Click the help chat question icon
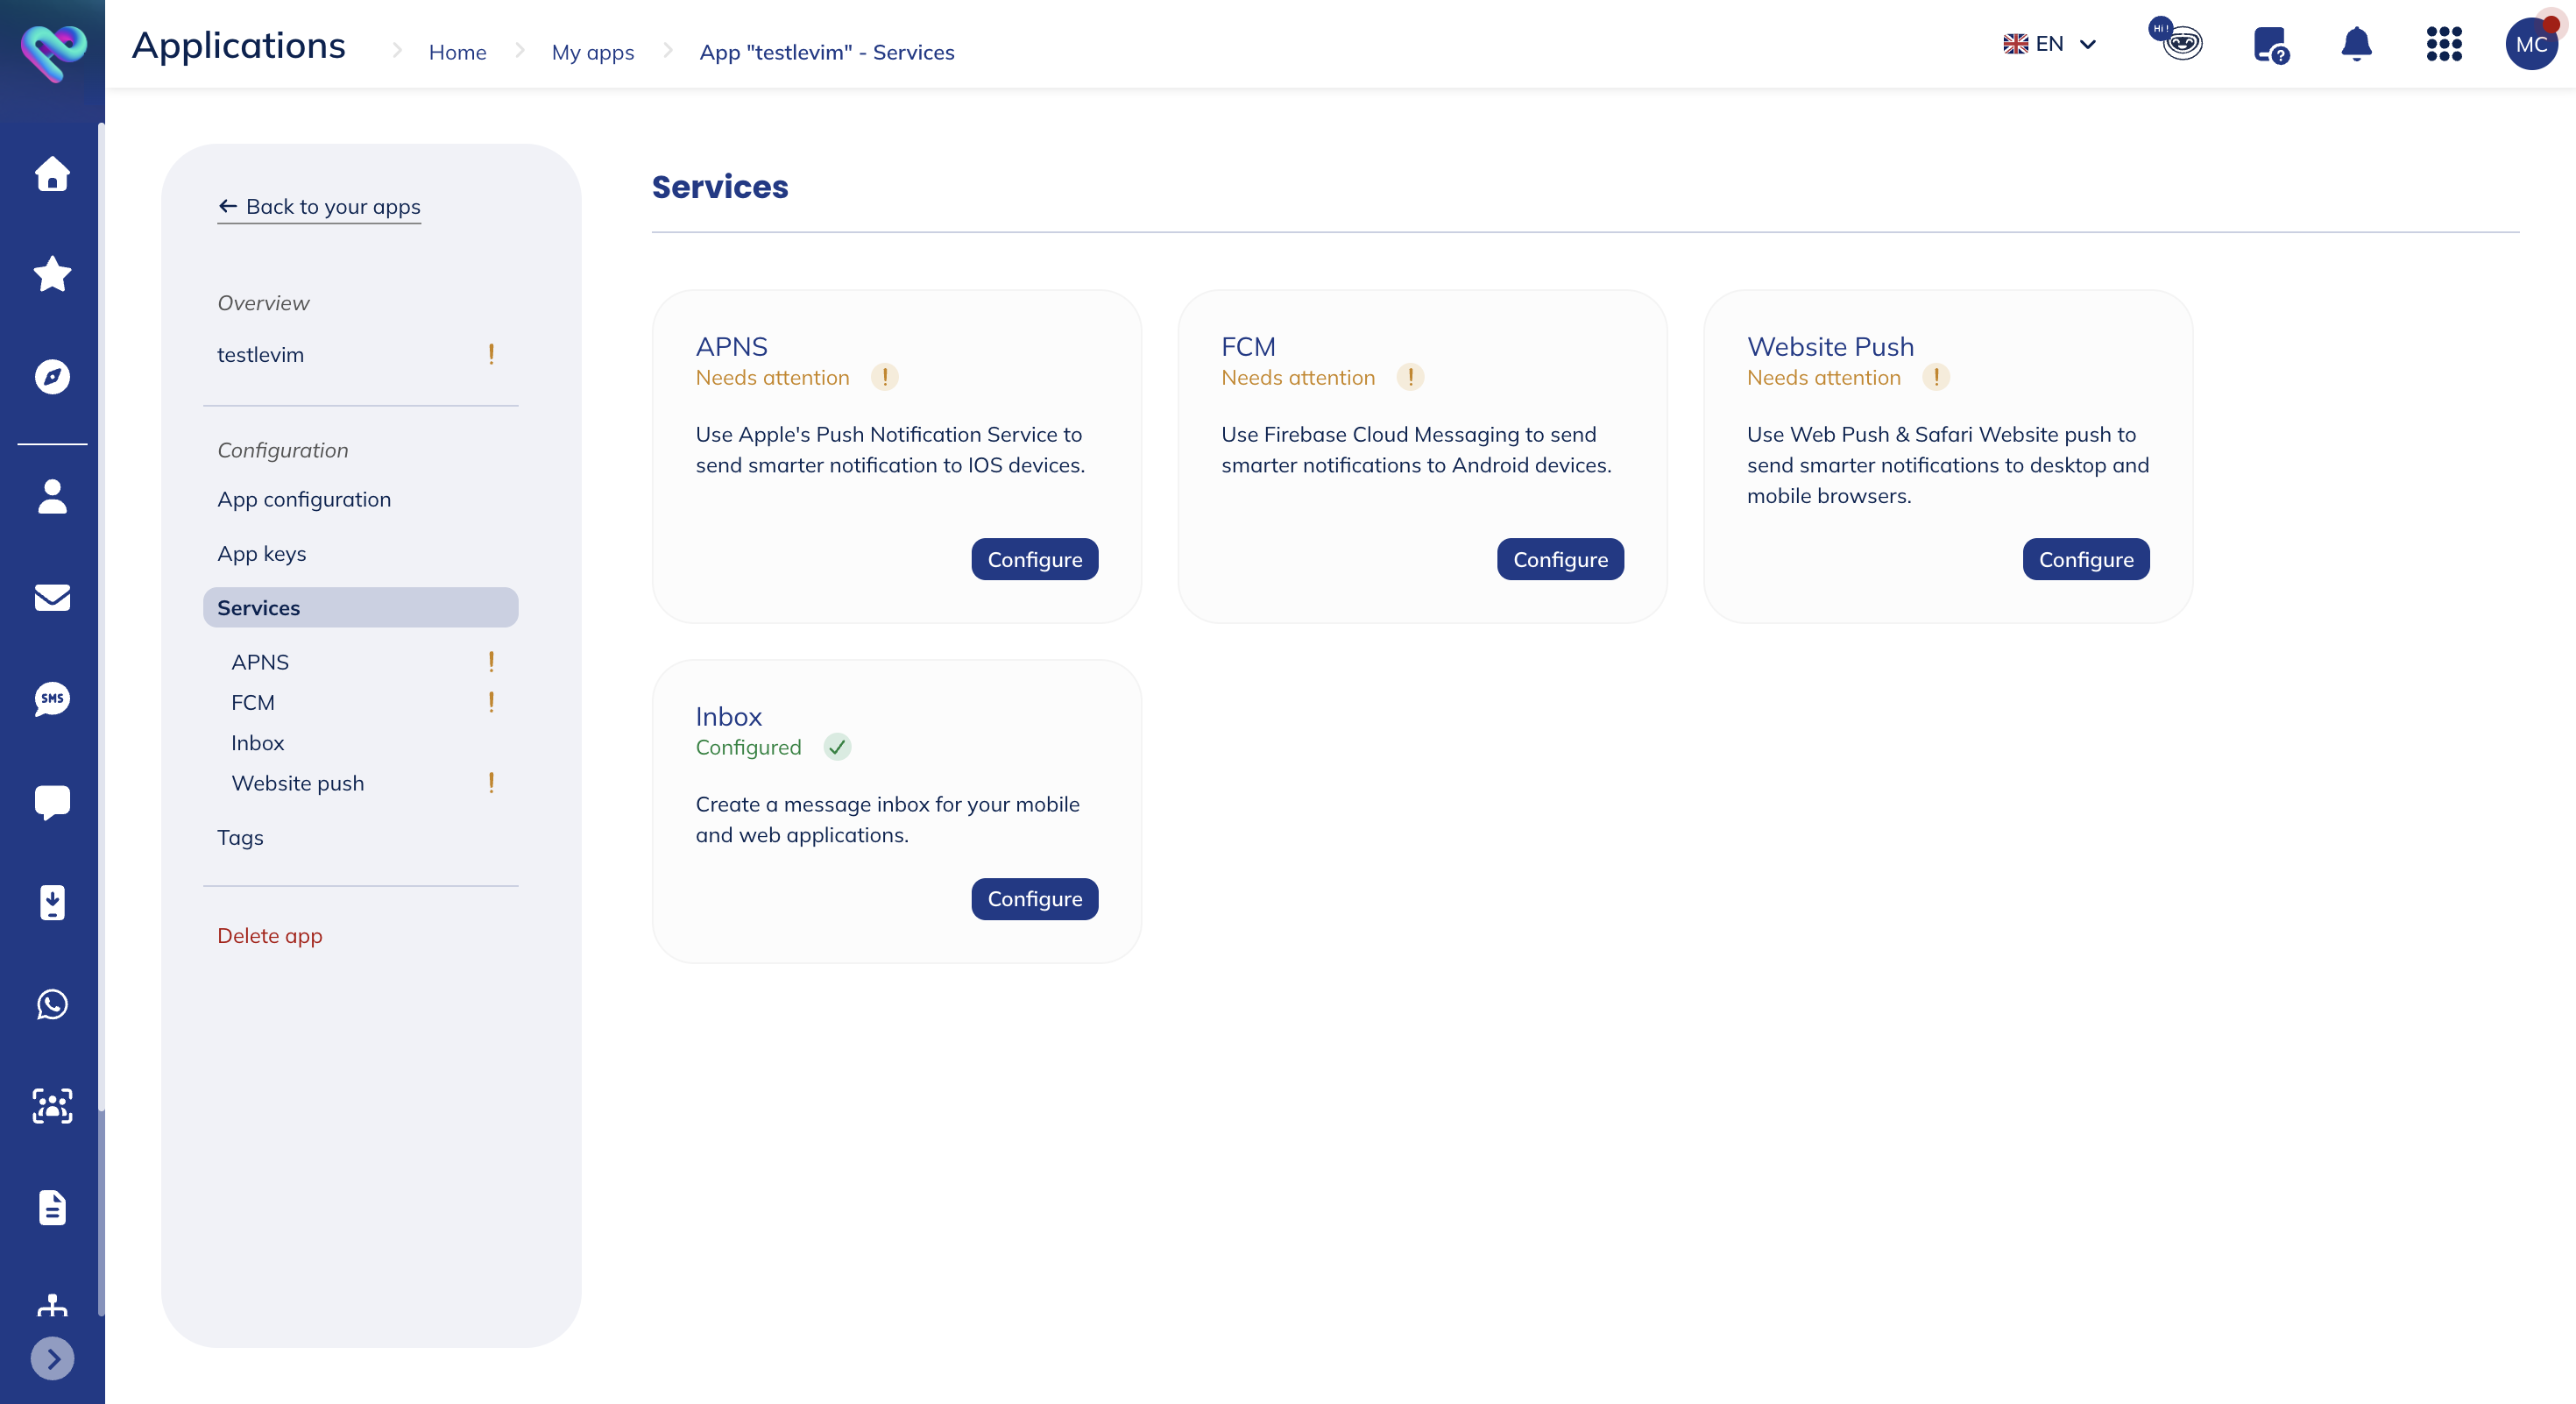 [x=2270, y=44]
